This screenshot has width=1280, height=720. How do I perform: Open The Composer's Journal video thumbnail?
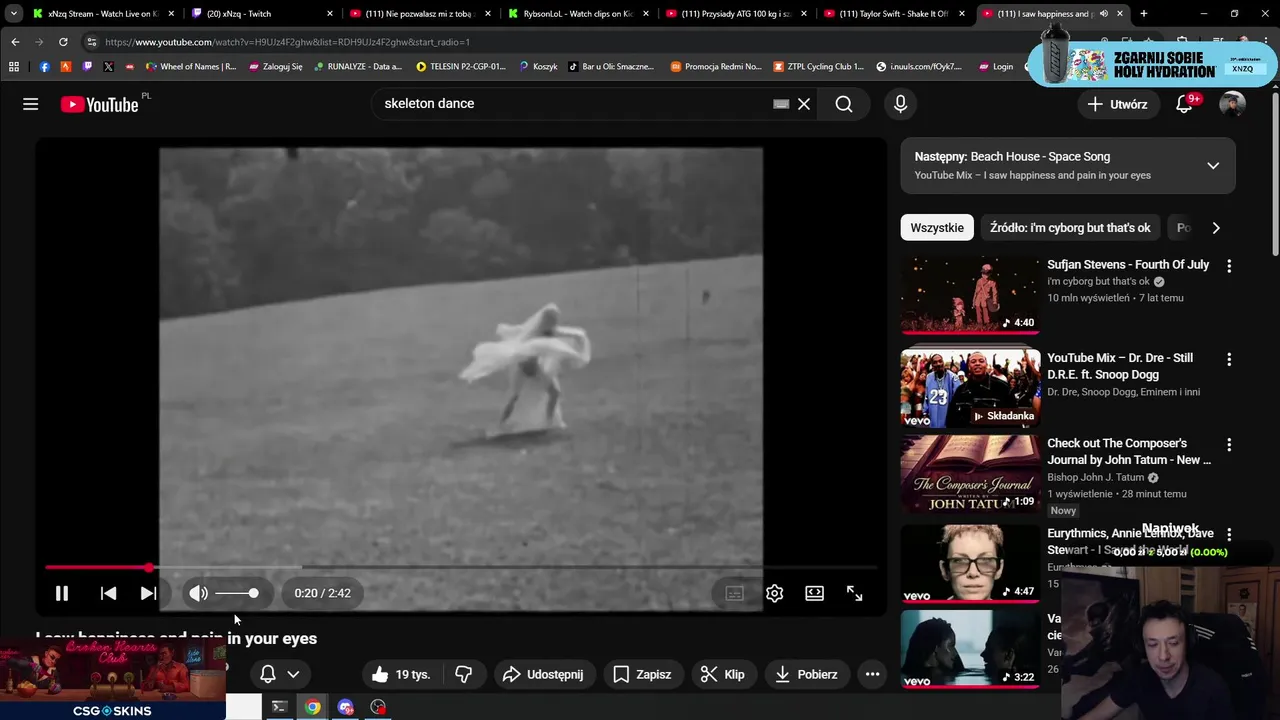[970, 473]
